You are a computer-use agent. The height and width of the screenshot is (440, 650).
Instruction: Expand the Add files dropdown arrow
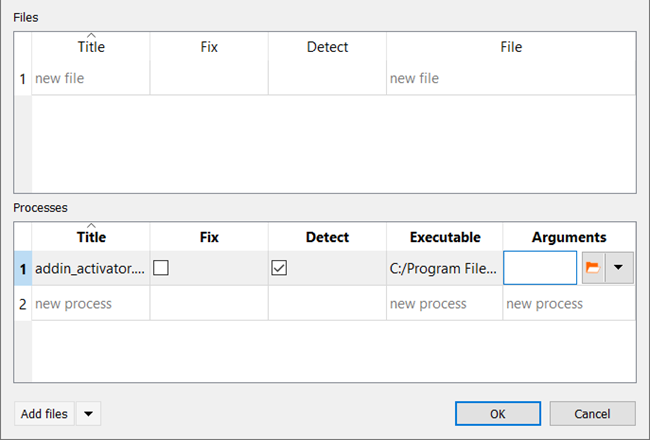88,413
